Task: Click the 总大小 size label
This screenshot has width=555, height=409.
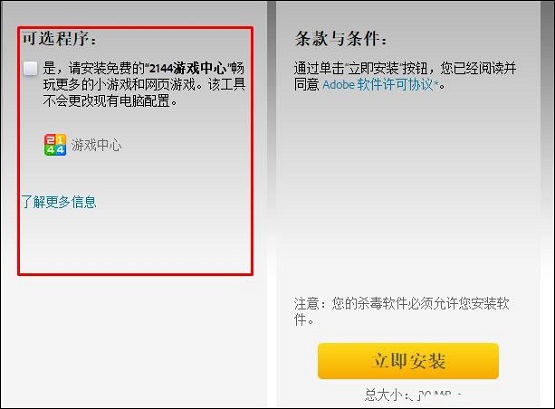Action: 386,395
